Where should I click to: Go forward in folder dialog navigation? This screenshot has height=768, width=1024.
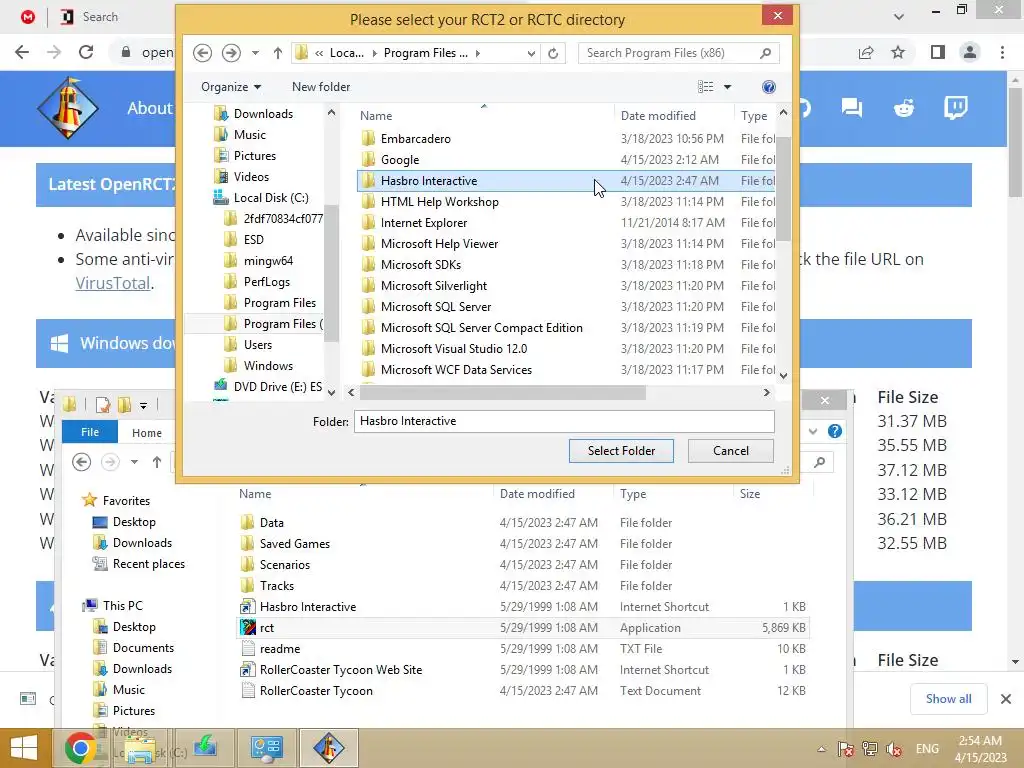tap(231, 53)
